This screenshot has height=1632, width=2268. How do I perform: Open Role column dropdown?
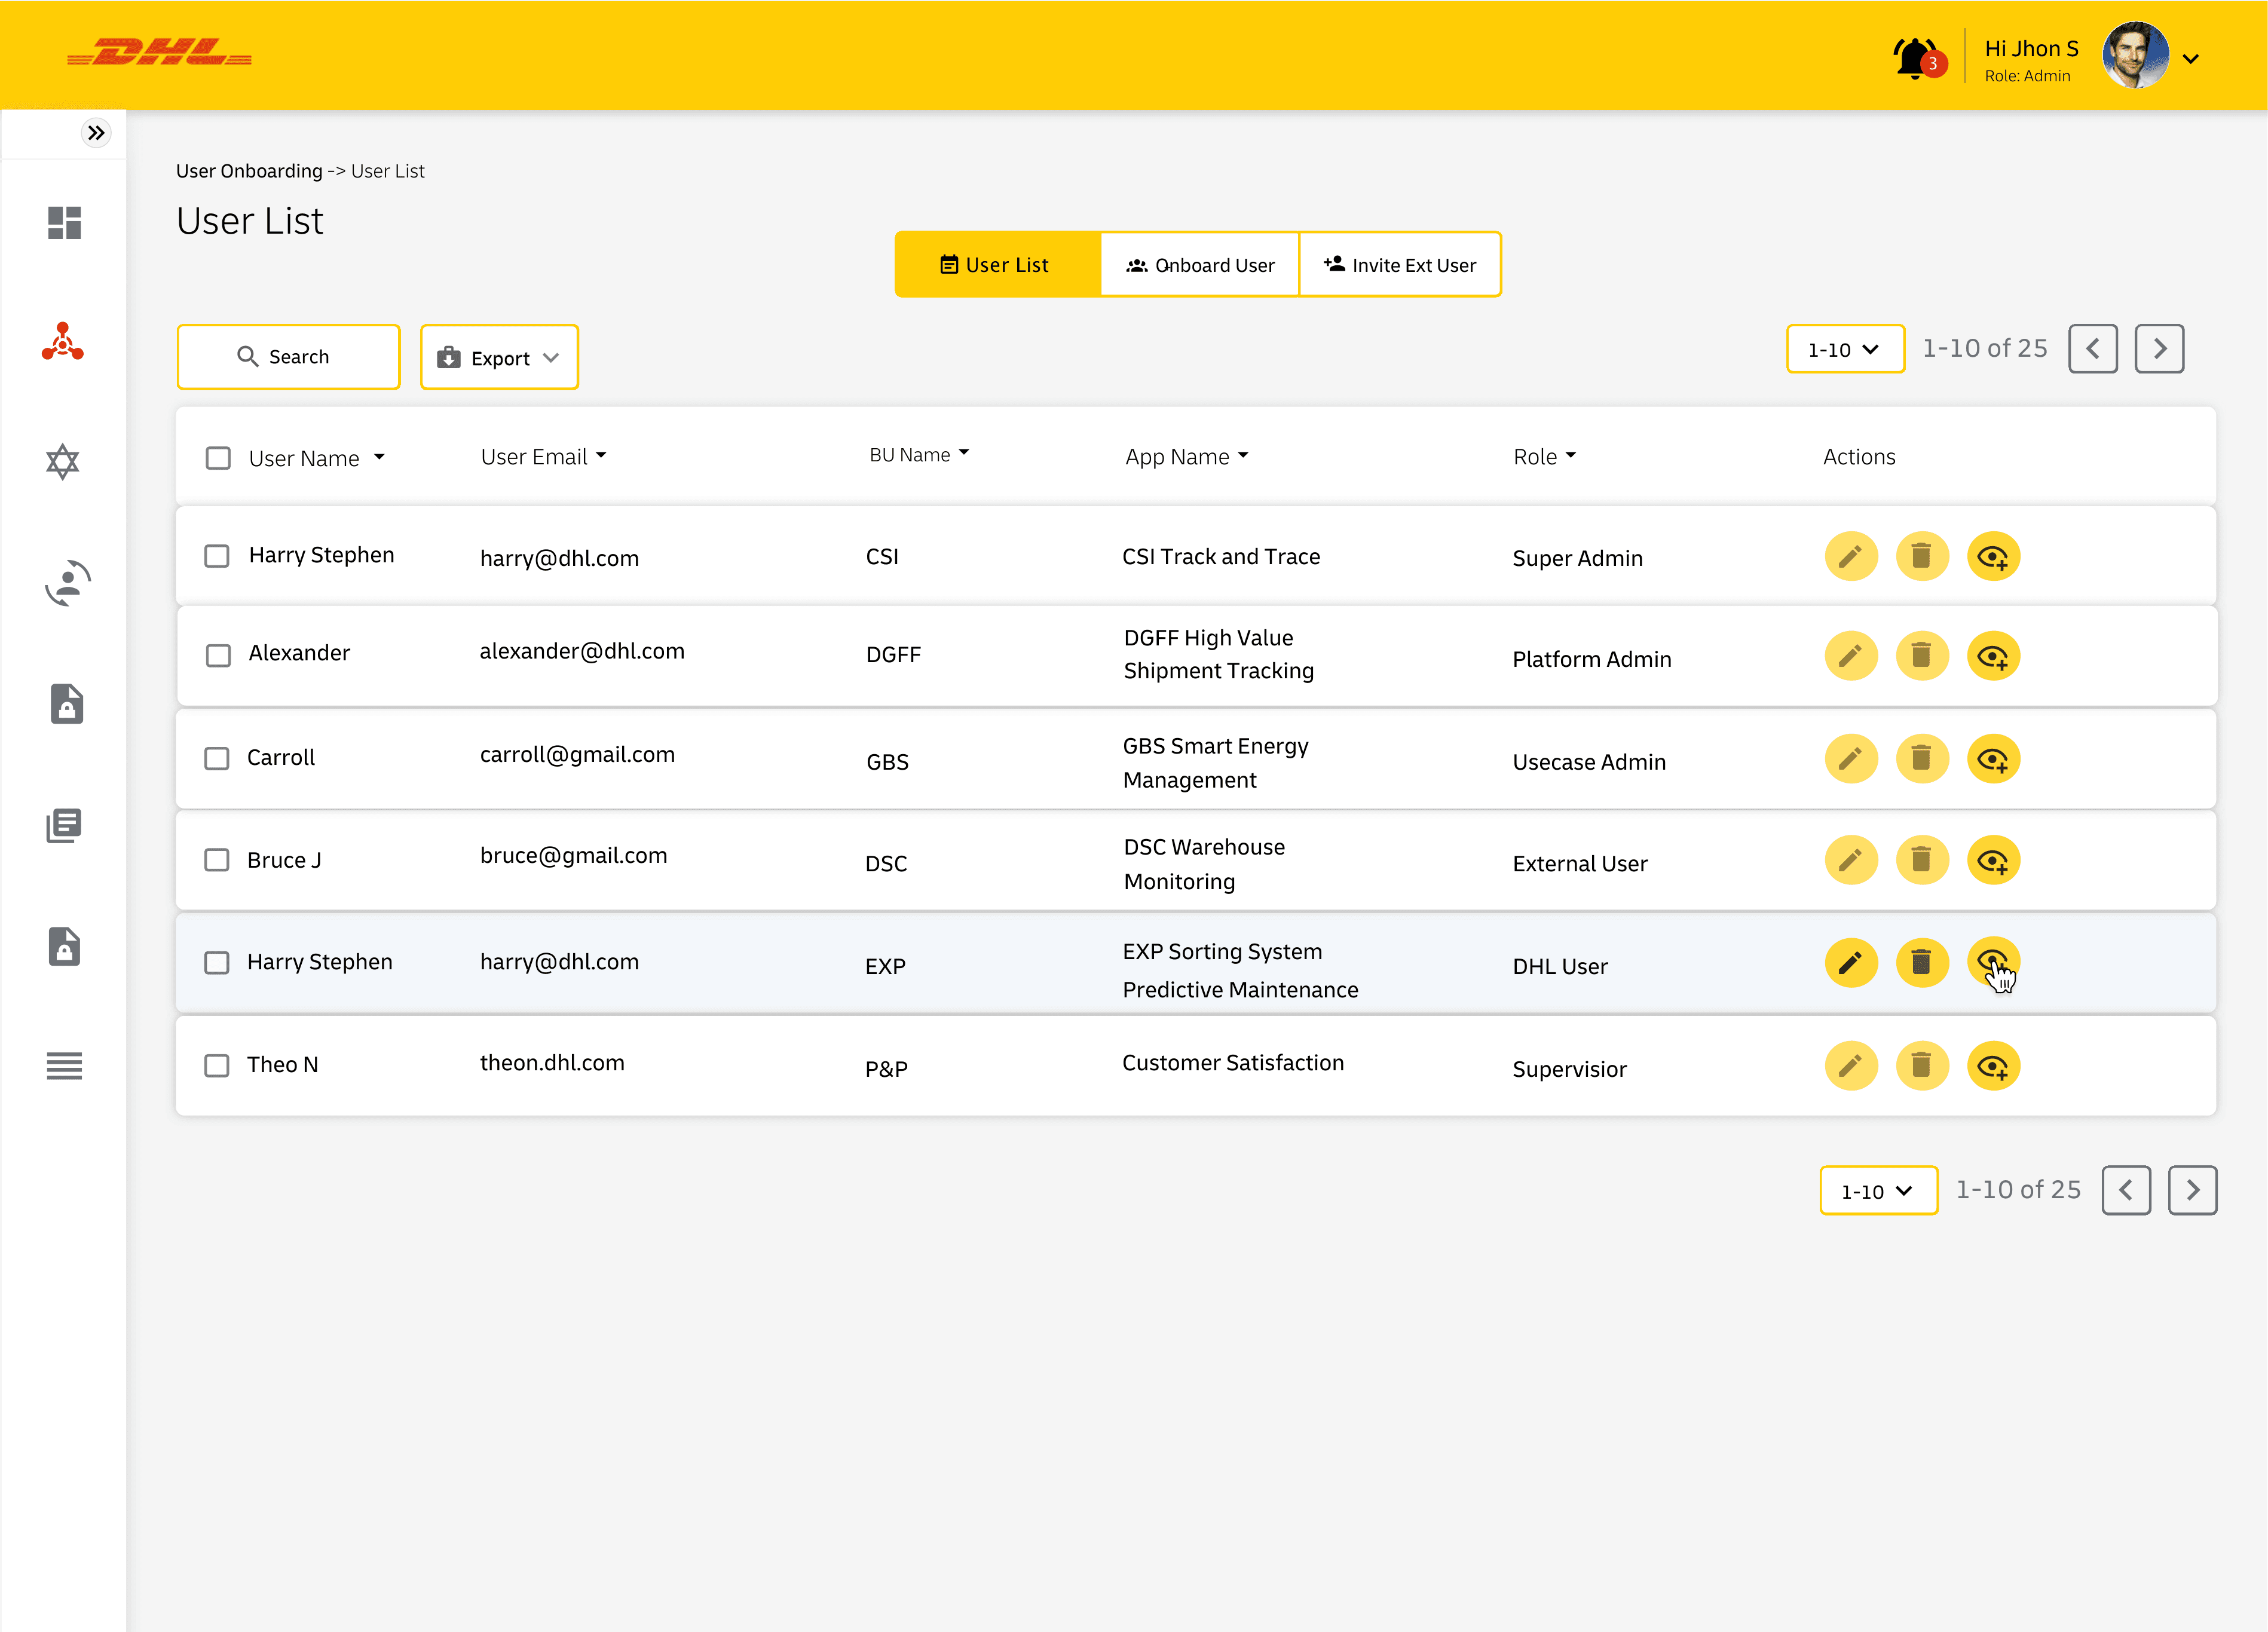click(x=1571, y=456)
